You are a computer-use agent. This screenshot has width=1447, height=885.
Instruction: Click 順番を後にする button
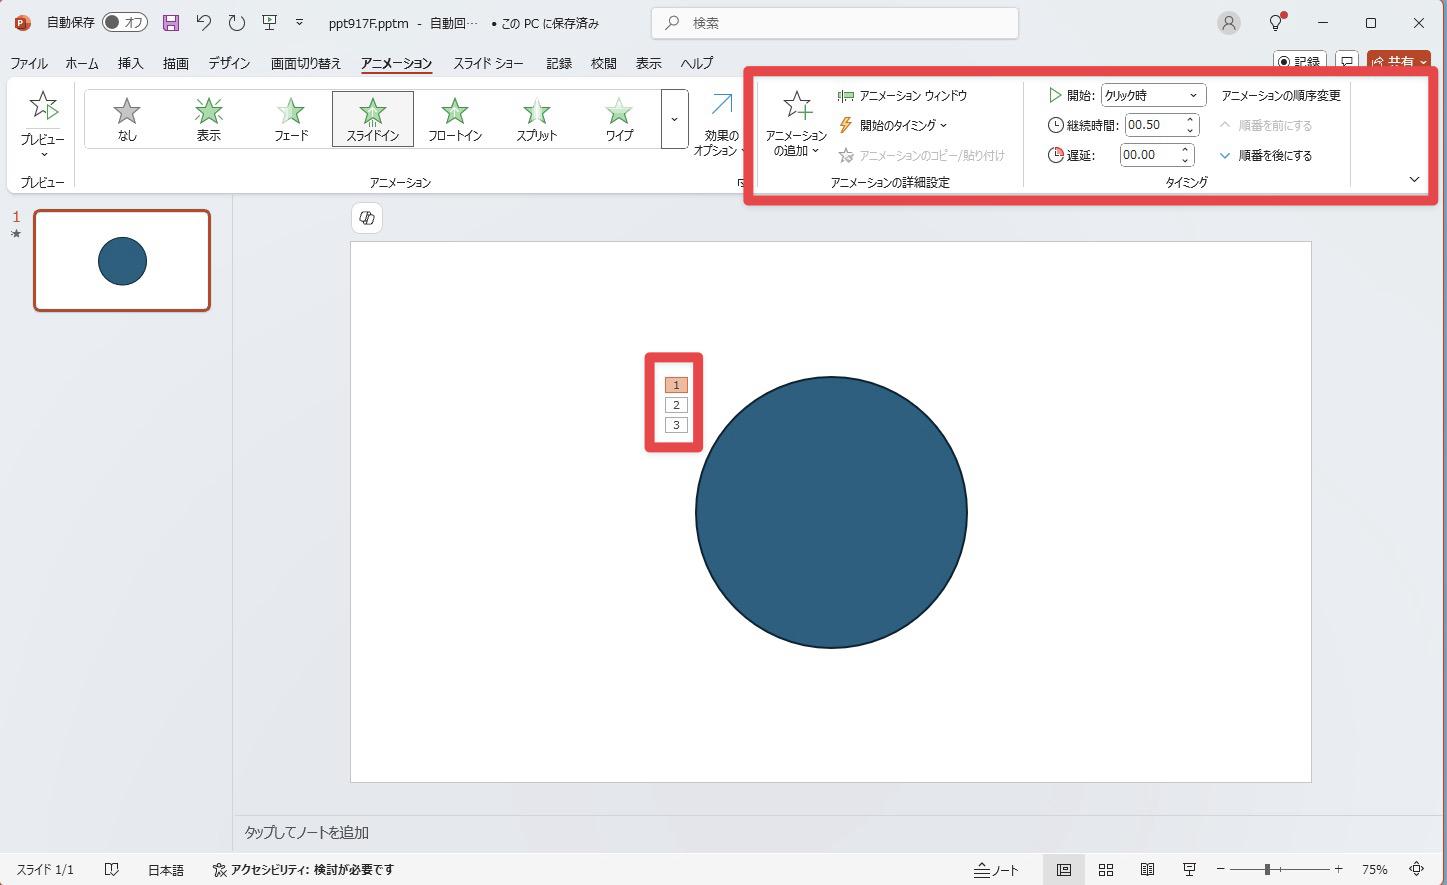pyautogui.click(x=1266, y=155)
